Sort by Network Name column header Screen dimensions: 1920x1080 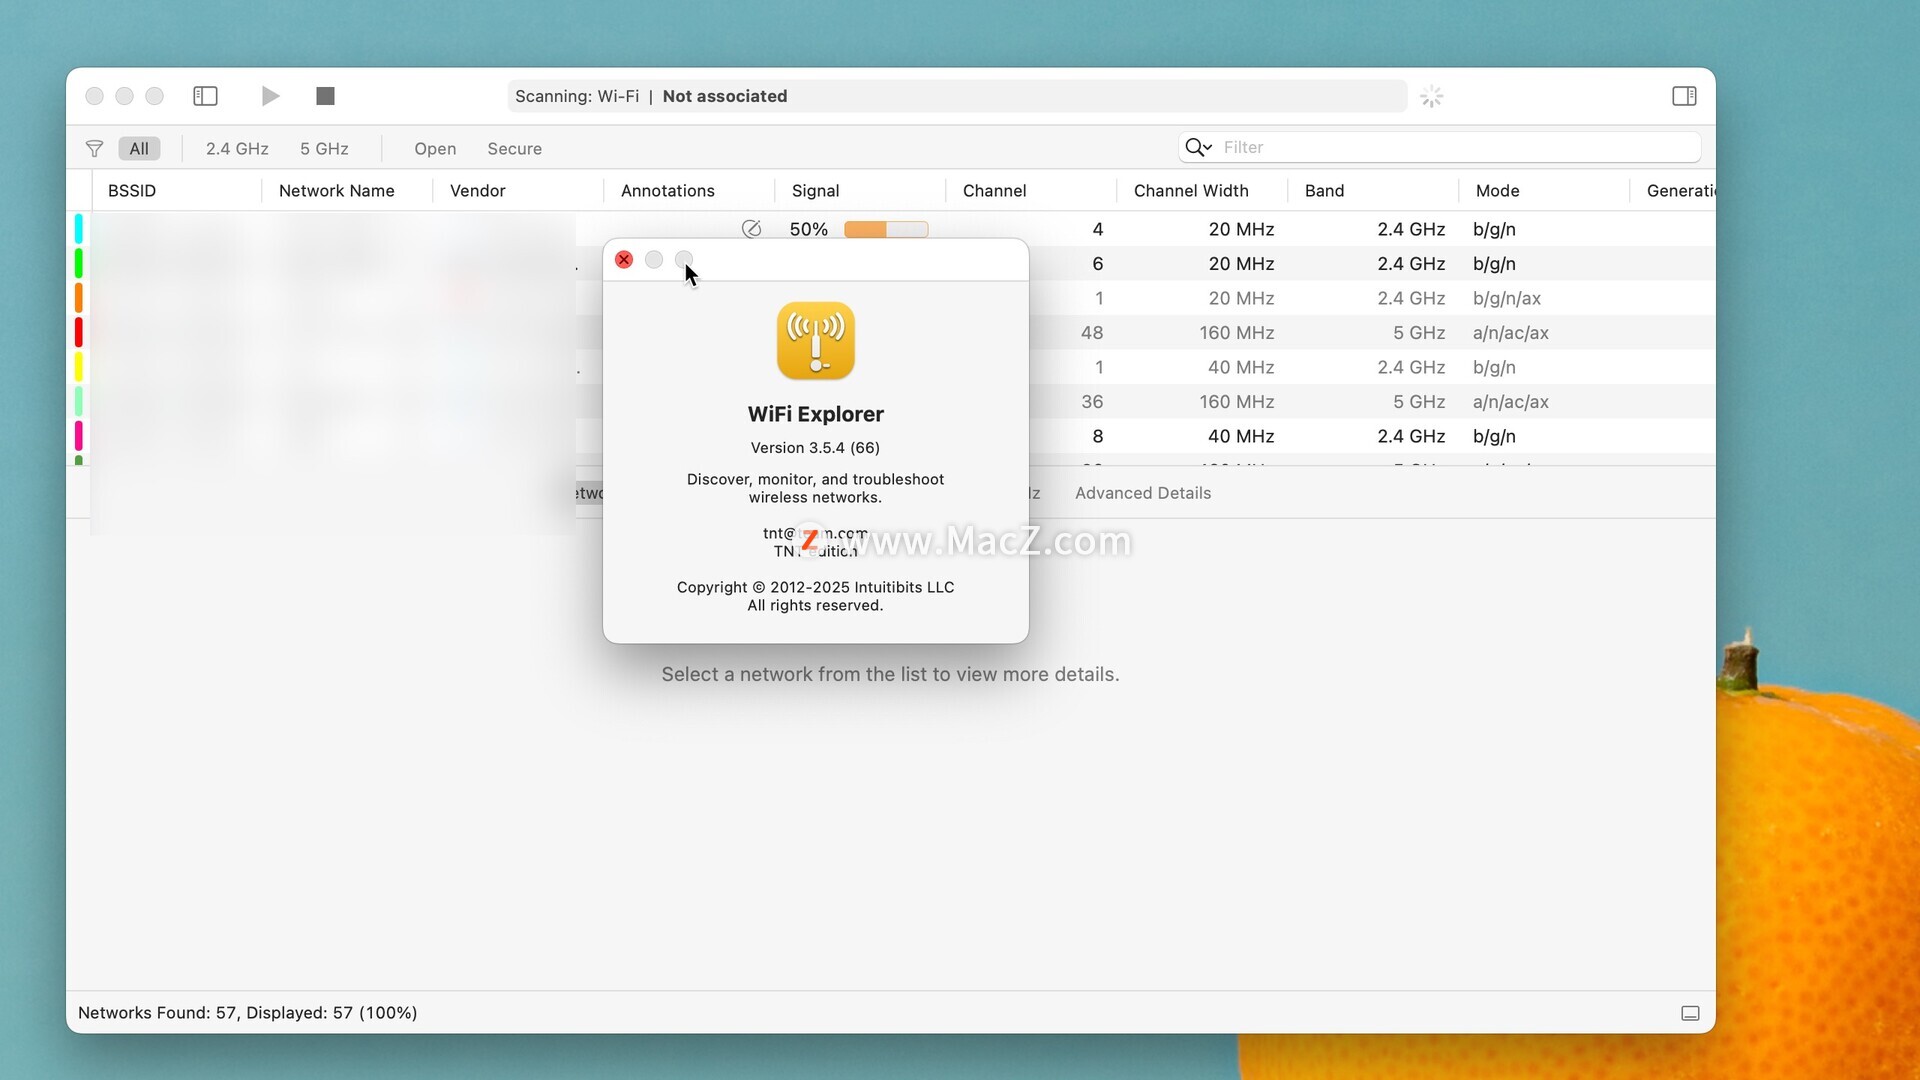point(336,190)
